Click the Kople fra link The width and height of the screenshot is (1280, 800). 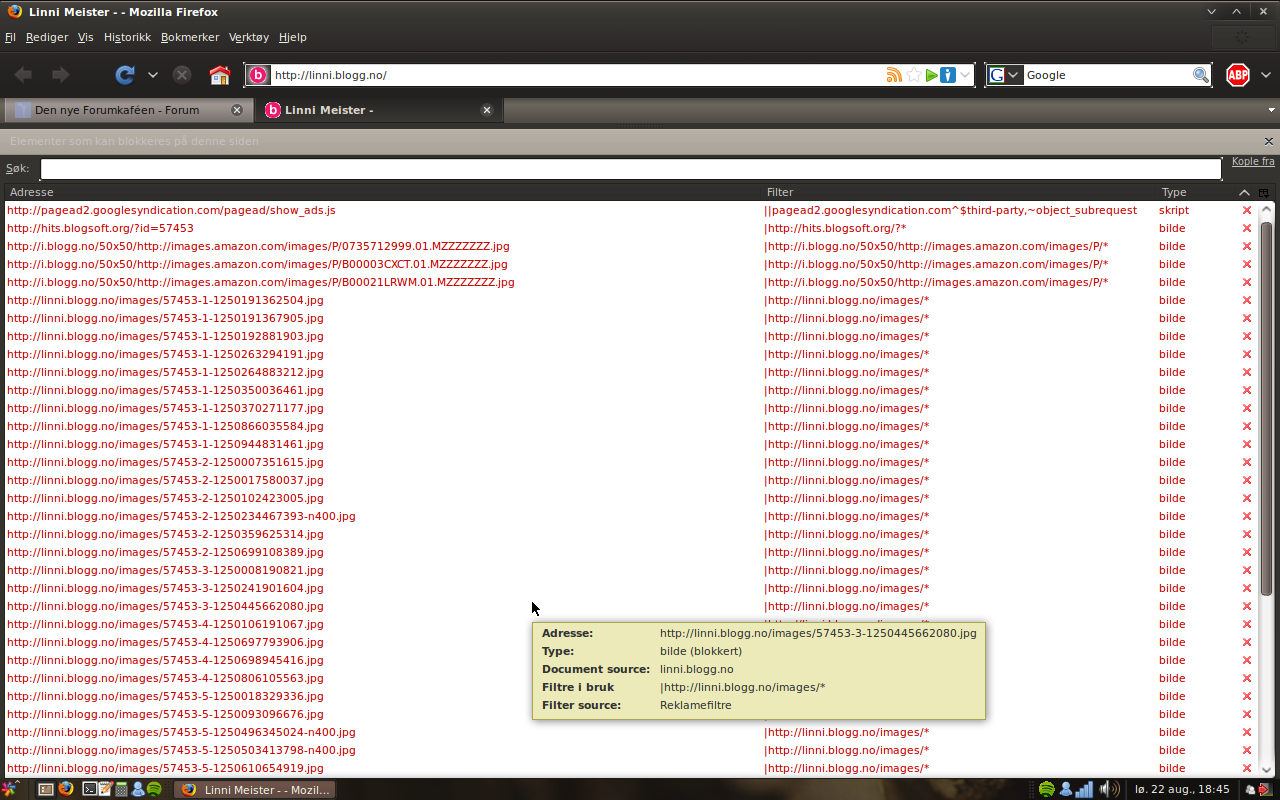coord(1253,161)
